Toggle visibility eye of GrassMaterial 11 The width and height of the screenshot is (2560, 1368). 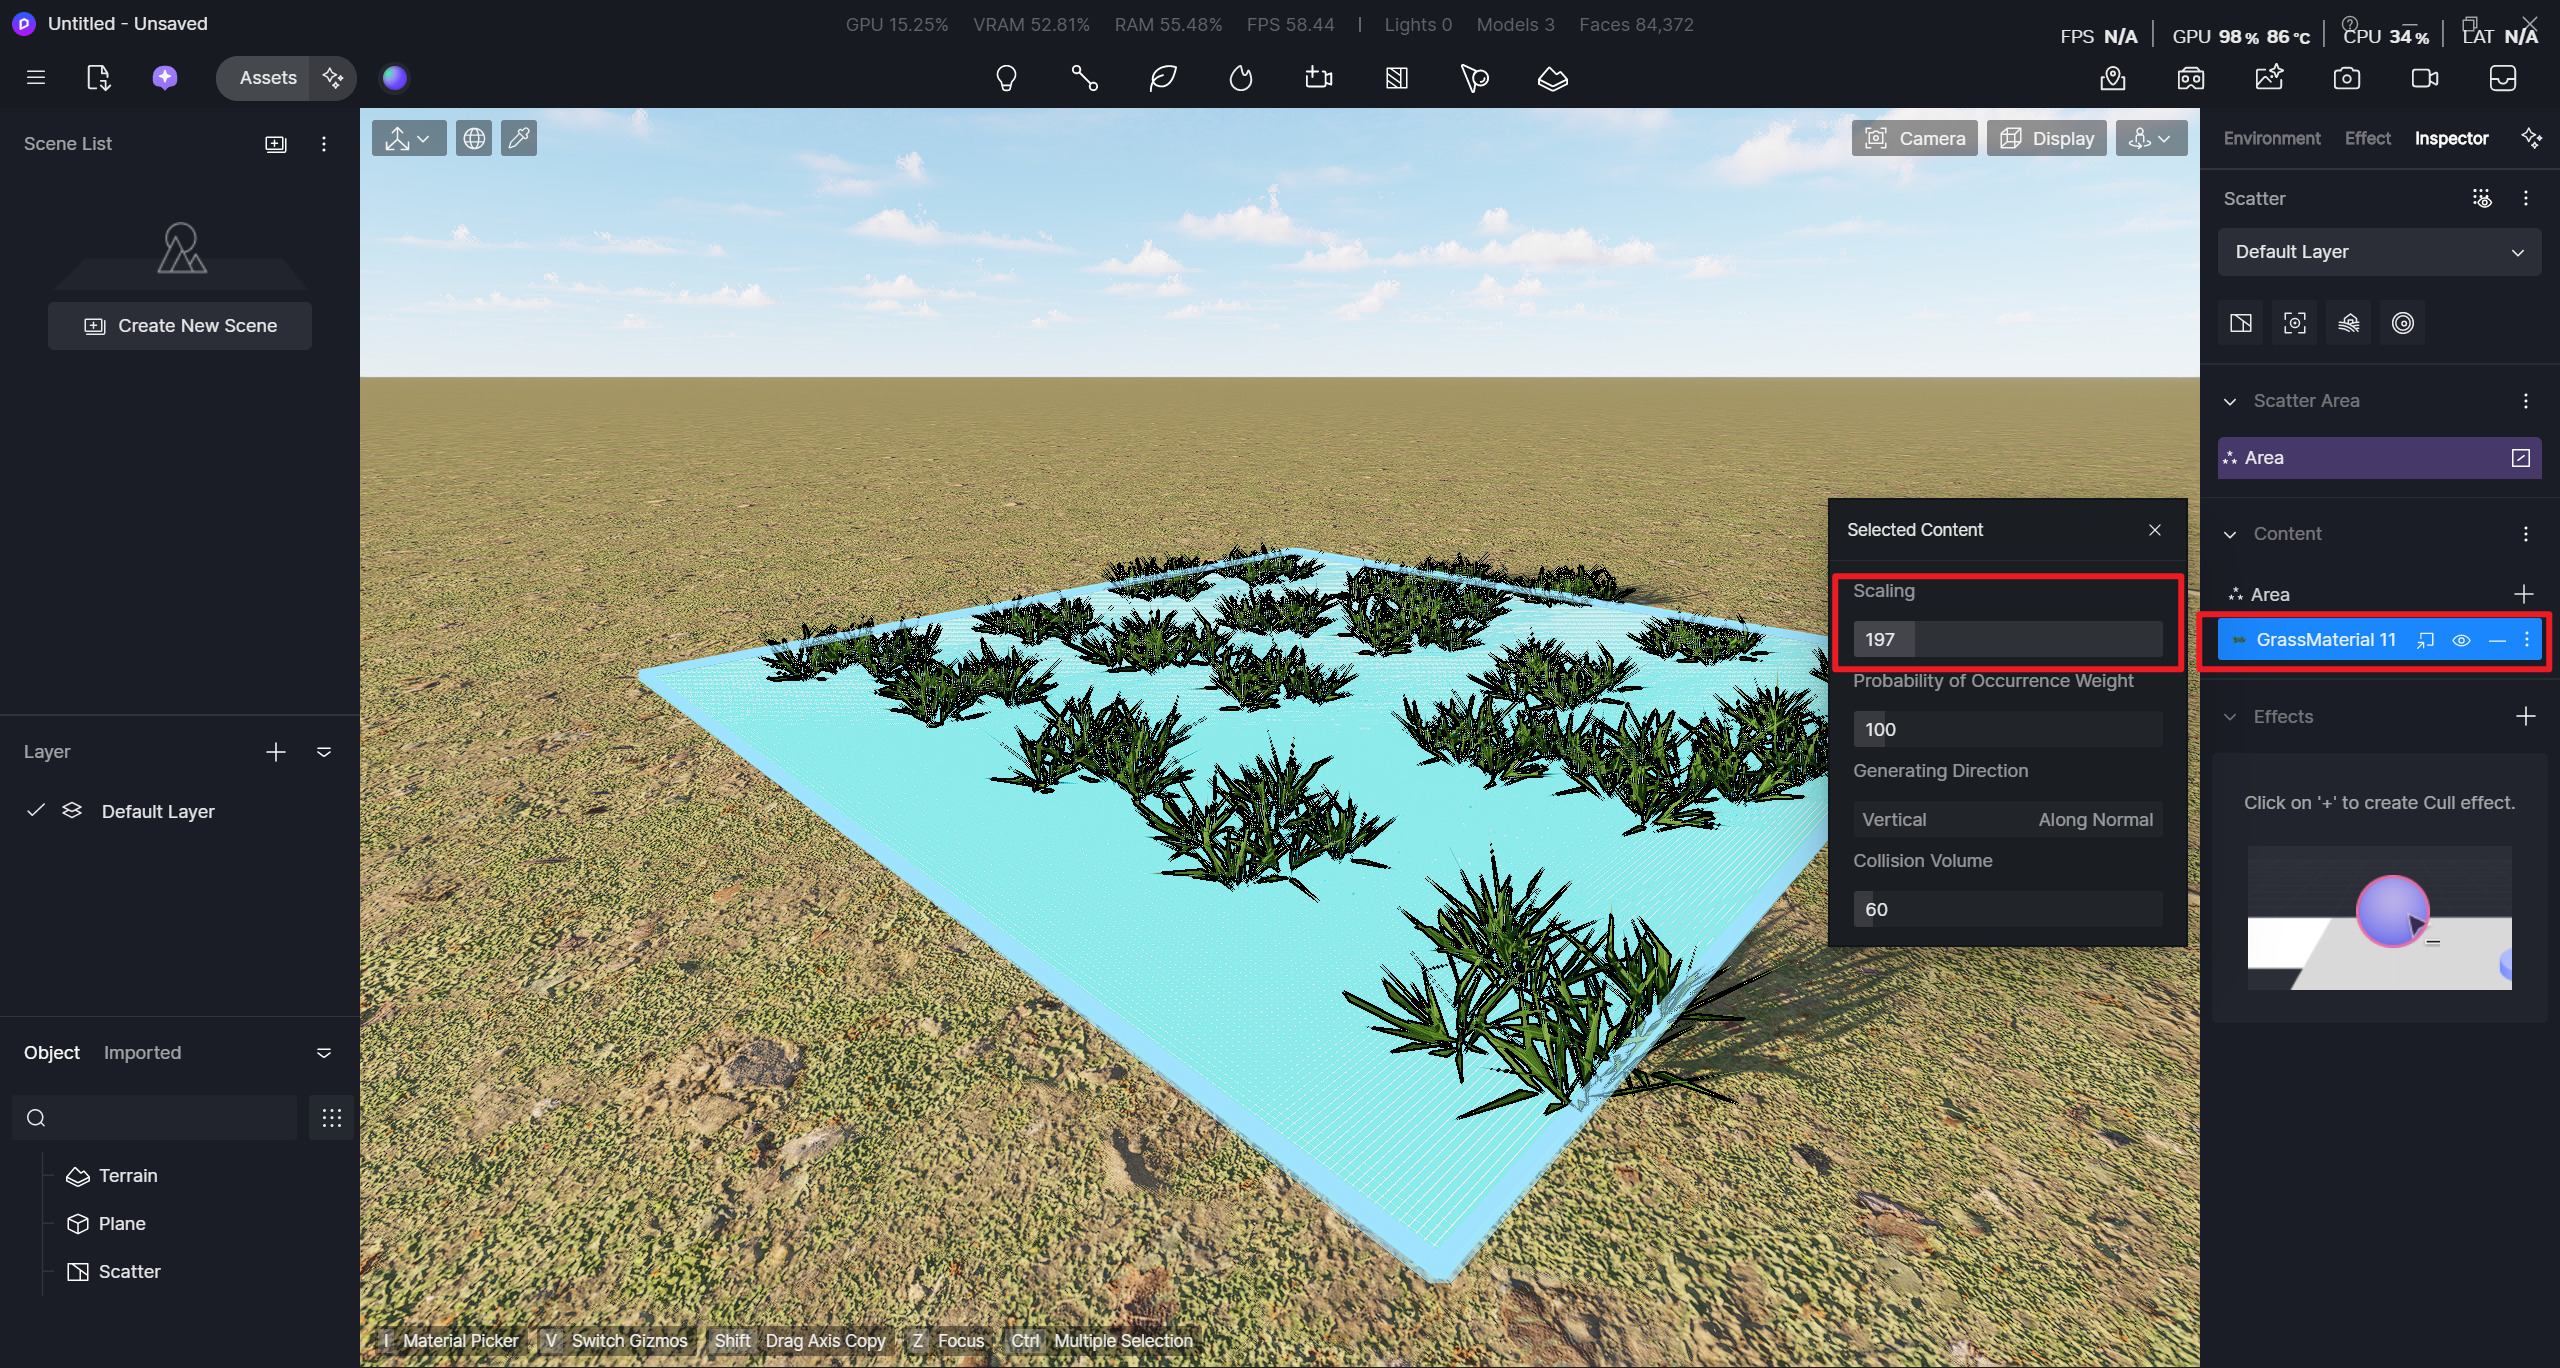click(x=2461, y=640)
